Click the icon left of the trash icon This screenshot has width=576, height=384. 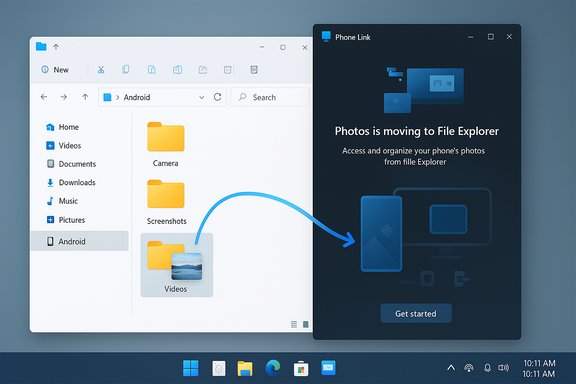click(228, 69)
